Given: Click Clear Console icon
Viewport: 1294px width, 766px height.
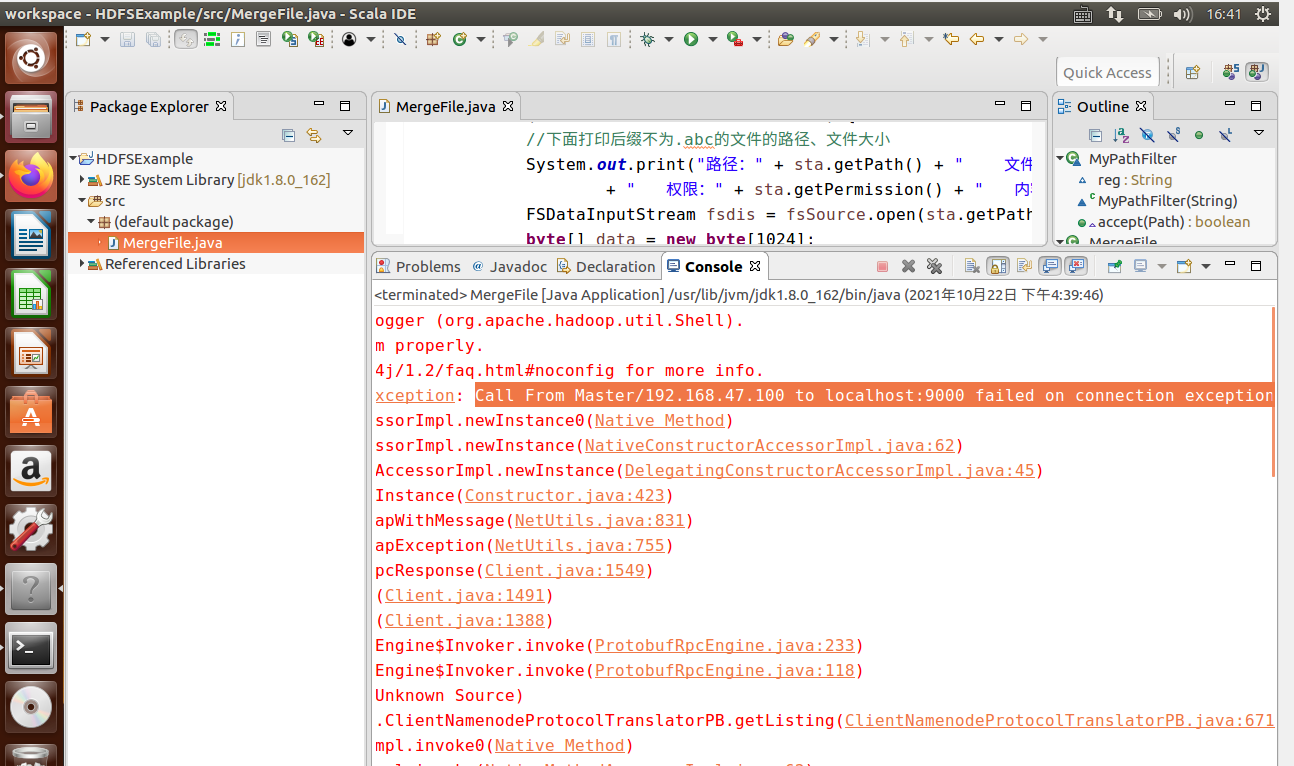Looking at the screenshot, I should coord(972,266).
